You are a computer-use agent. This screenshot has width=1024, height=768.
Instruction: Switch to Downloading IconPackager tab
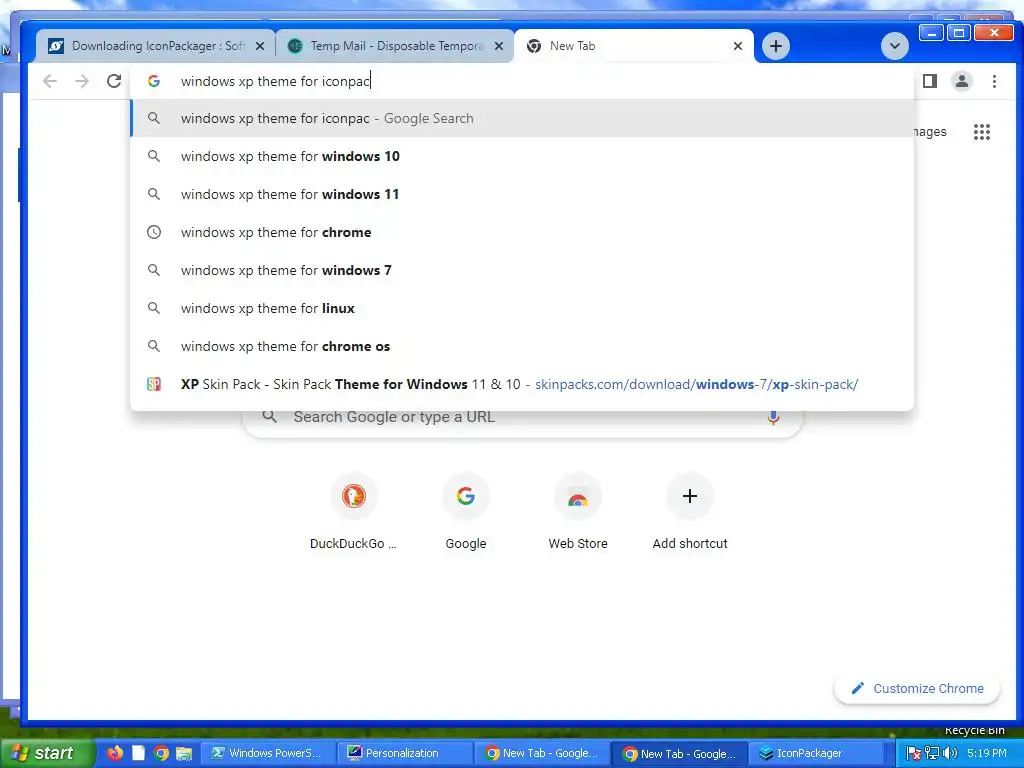click(x=157, y=46)
